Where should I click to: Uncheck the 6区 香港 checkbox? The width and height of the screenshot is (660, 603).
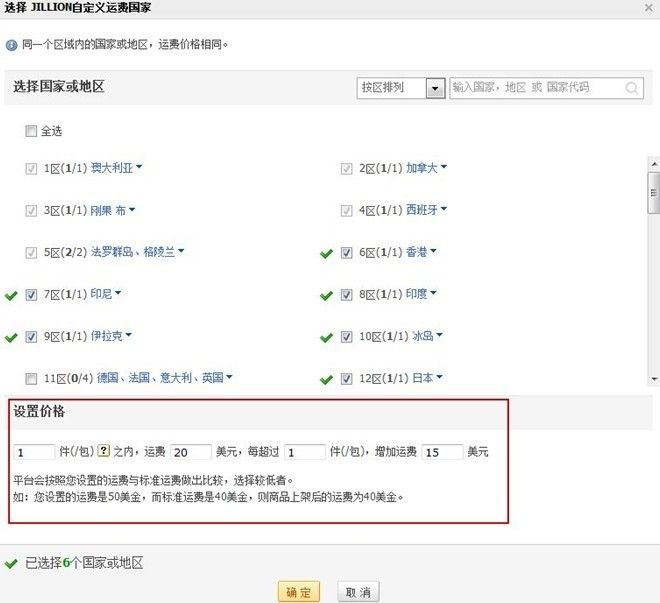click(346, 252)
